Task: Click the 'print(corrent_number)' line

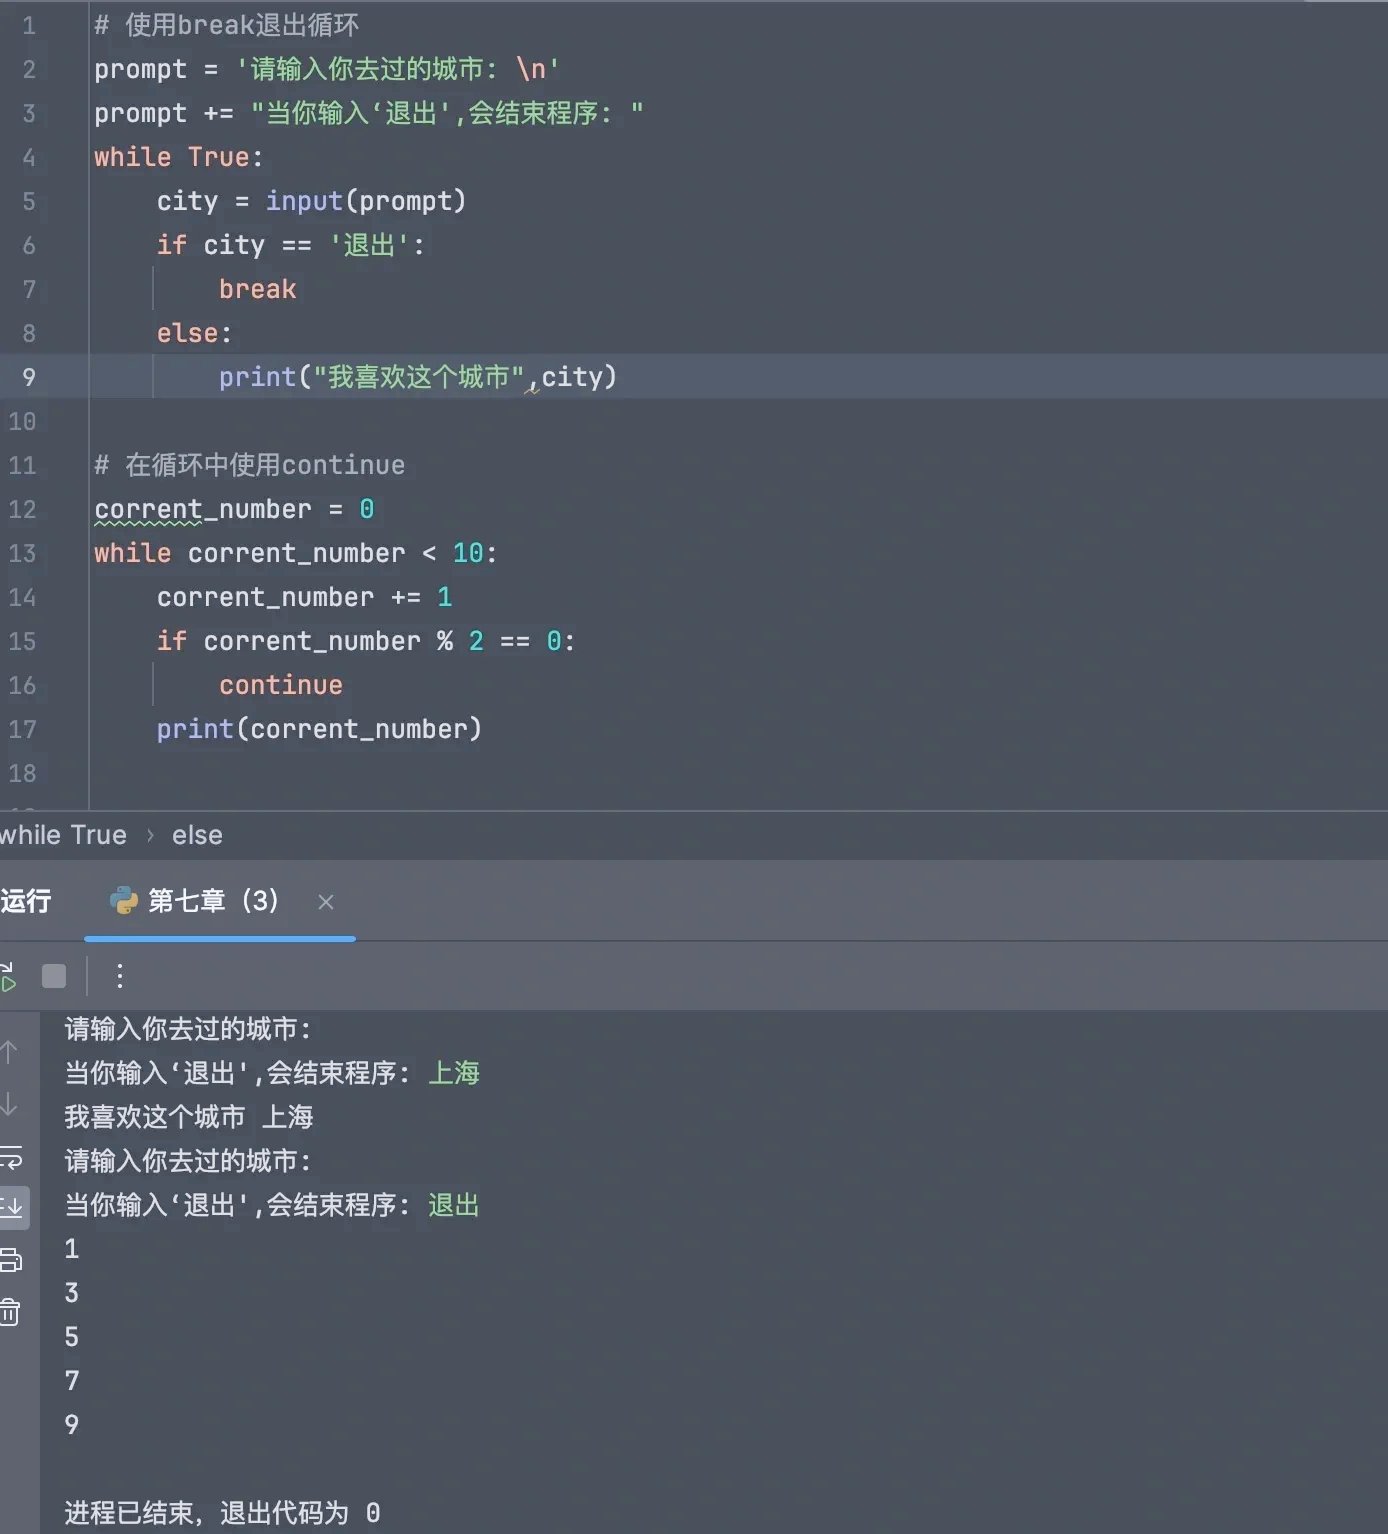Action: 319,729
